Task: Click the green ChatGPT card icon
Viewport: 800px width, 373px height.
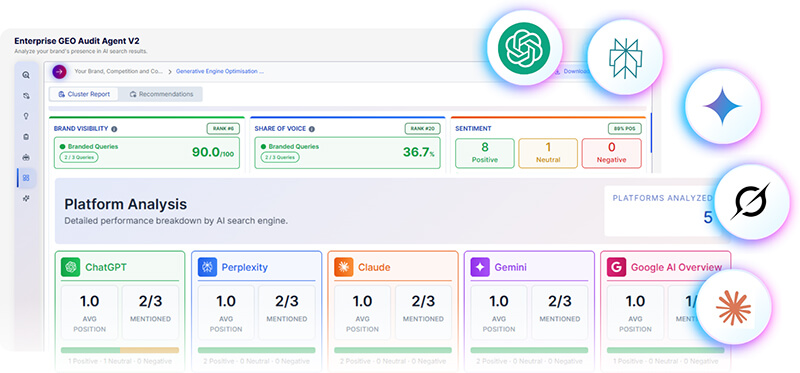Action: tap(70, 267)
